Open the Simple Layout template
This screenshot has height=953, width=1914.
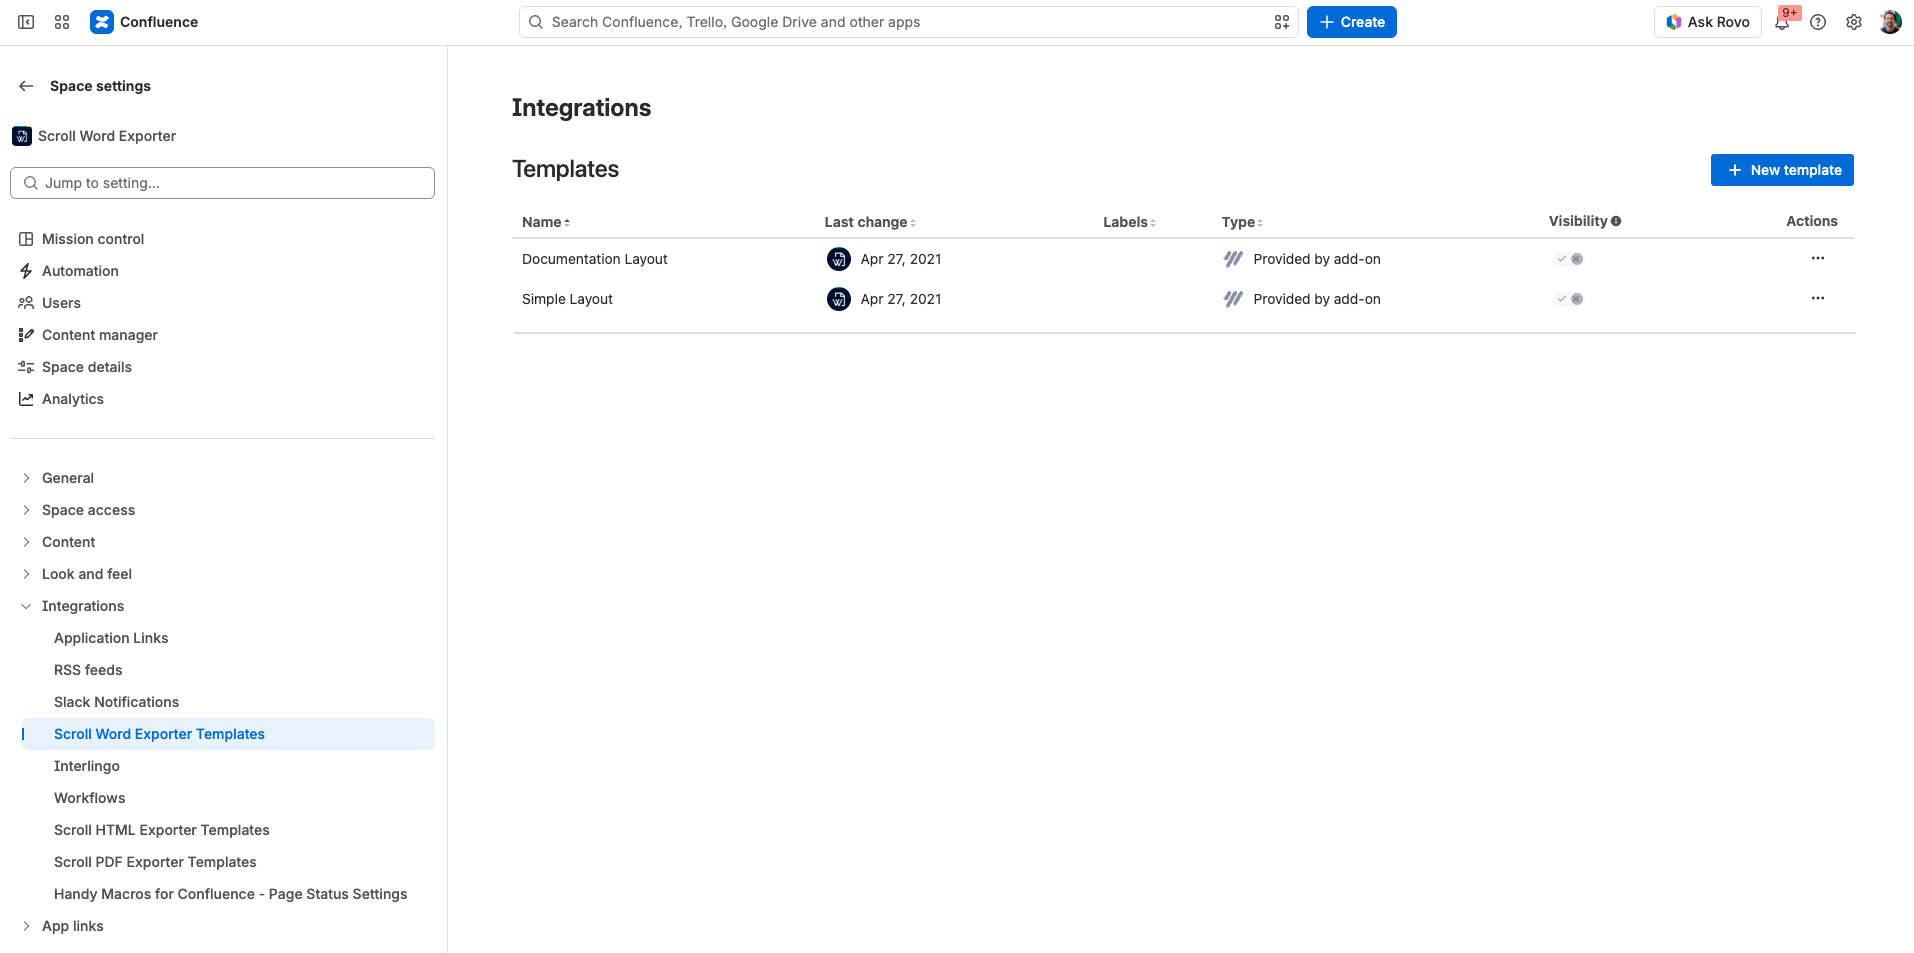point(567,299)
